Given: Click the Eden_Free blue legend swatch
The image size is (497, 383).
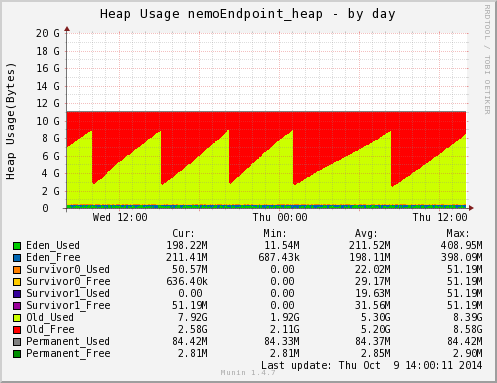Looking at the screenshot, I should (17, 258).
